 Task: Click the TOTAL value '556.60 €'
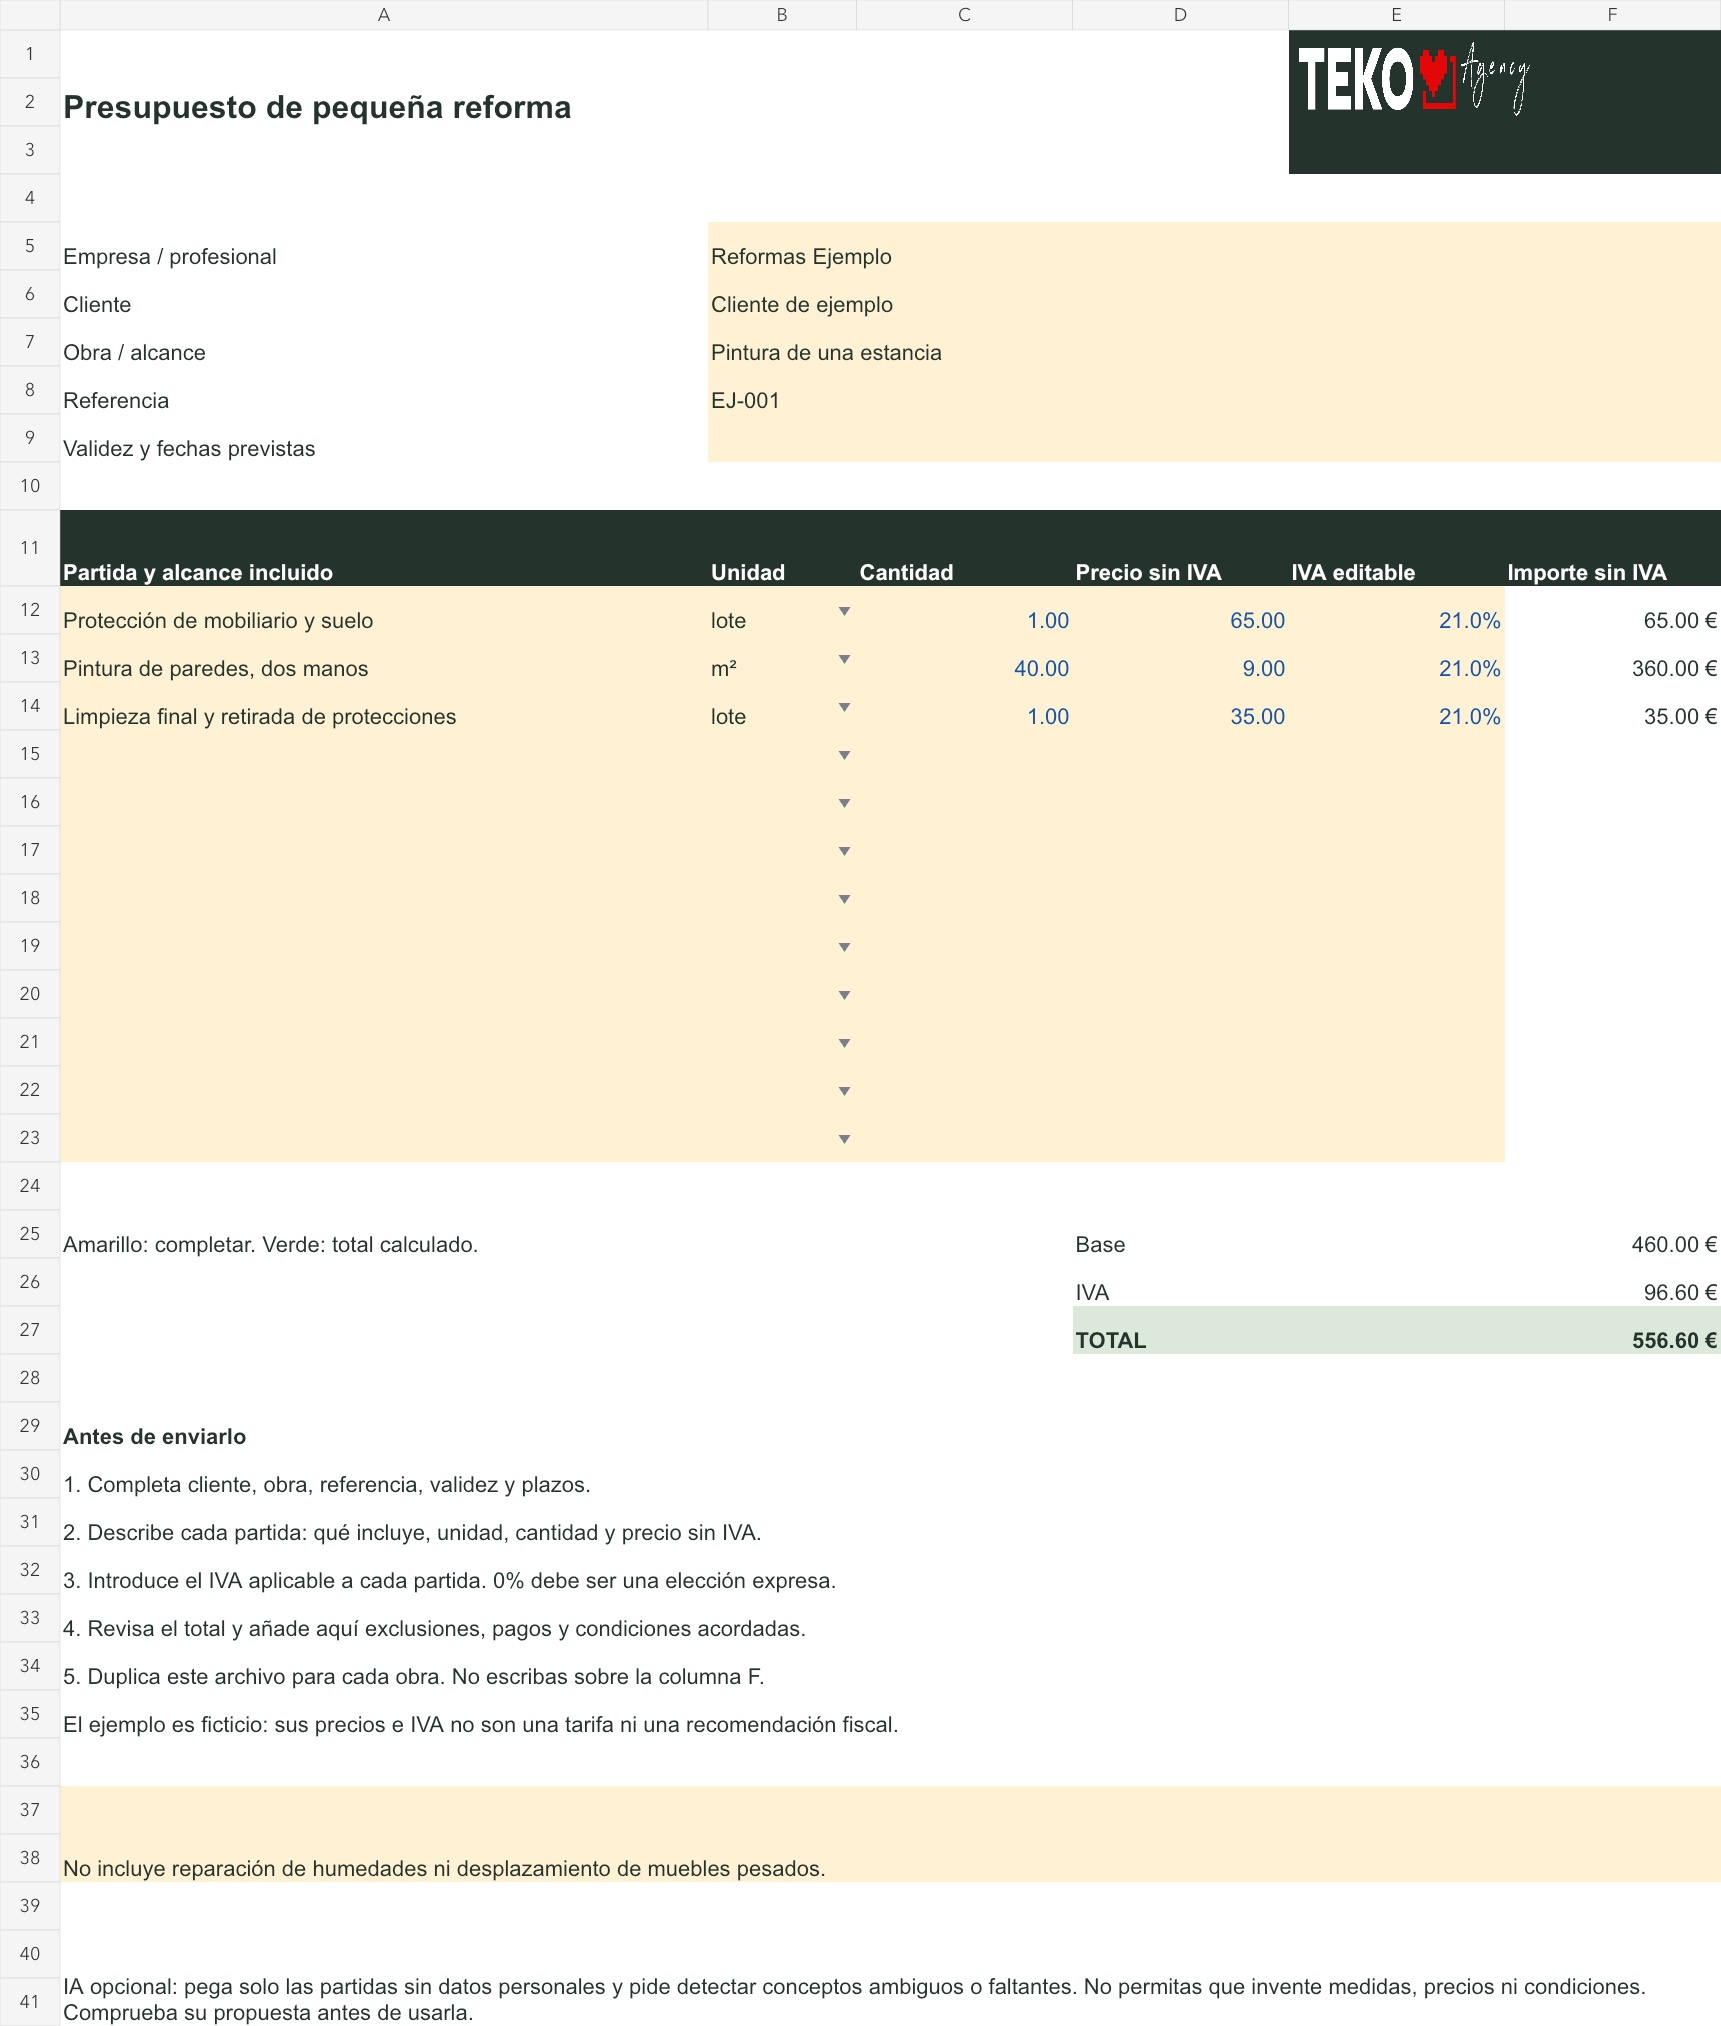tap(1674, 1341)
